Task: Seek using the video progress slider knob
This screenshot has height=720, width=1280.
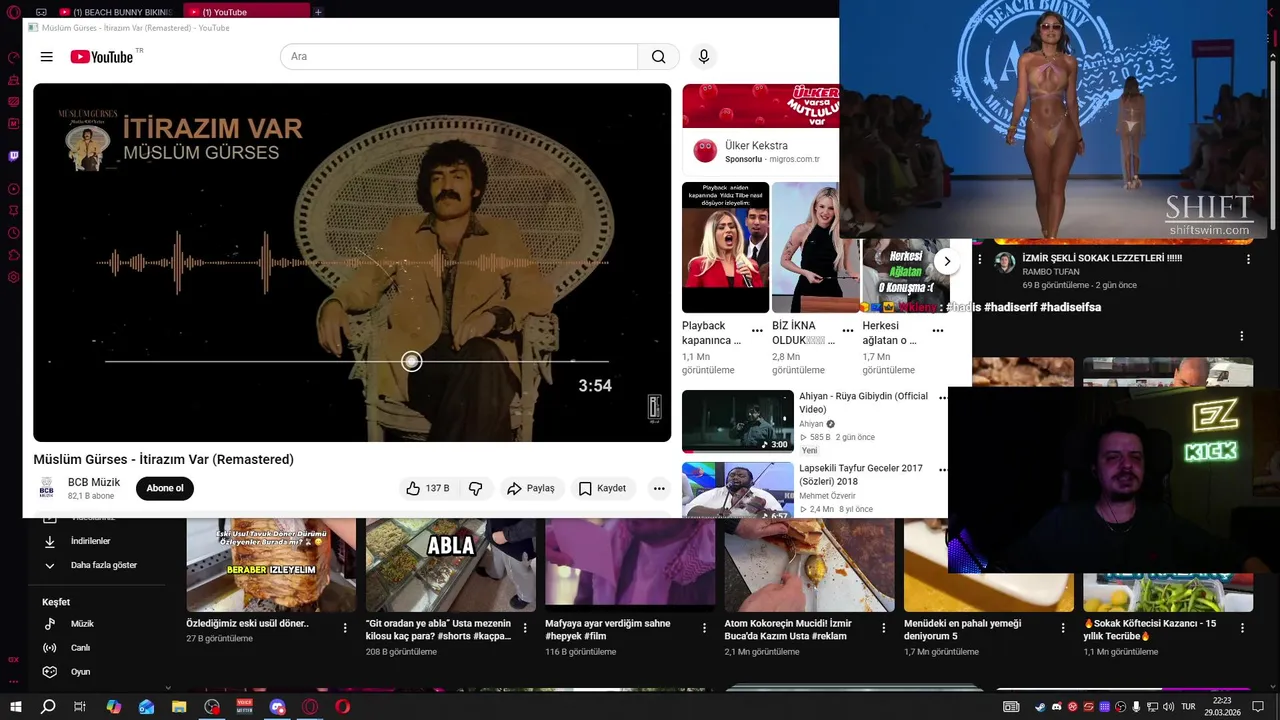Action: [x=411, y=361]
